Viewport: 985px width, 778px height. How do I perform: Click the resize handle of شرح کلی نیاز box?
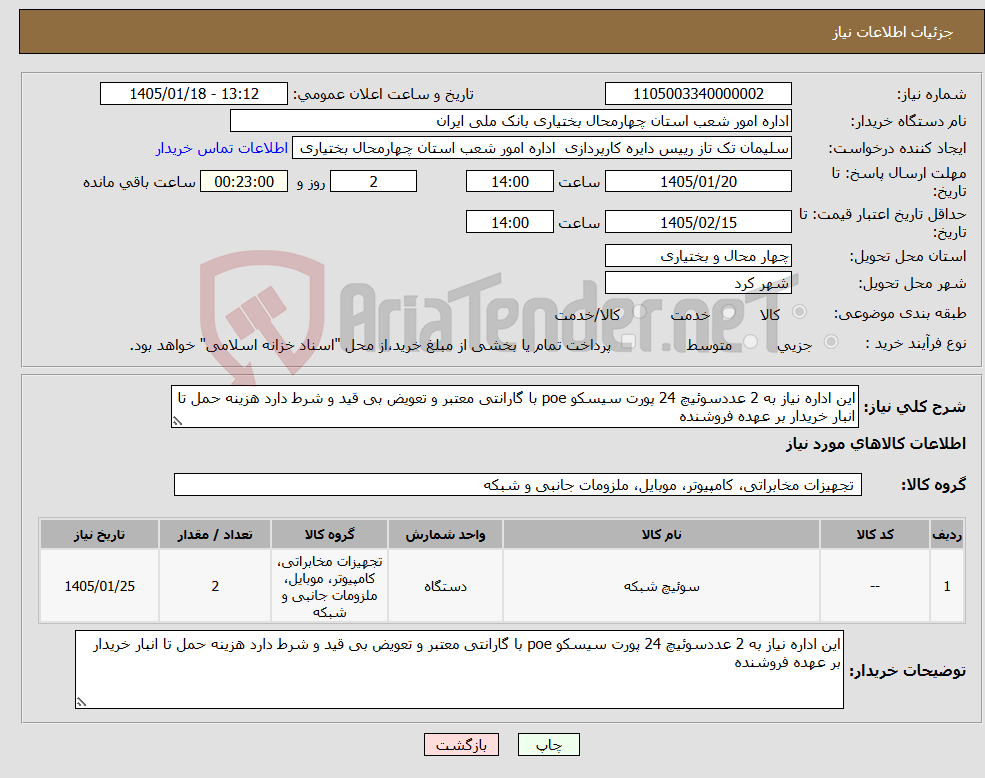177,422
